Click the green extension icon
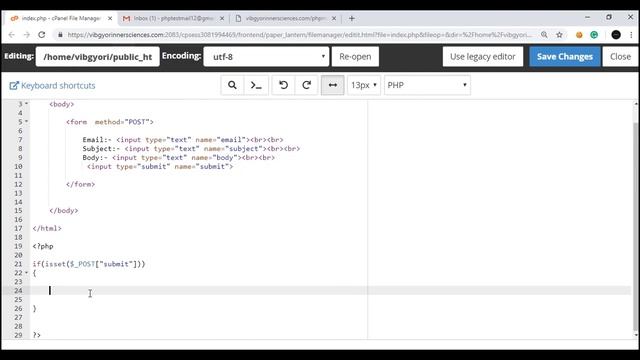 (x=594, y=35)
